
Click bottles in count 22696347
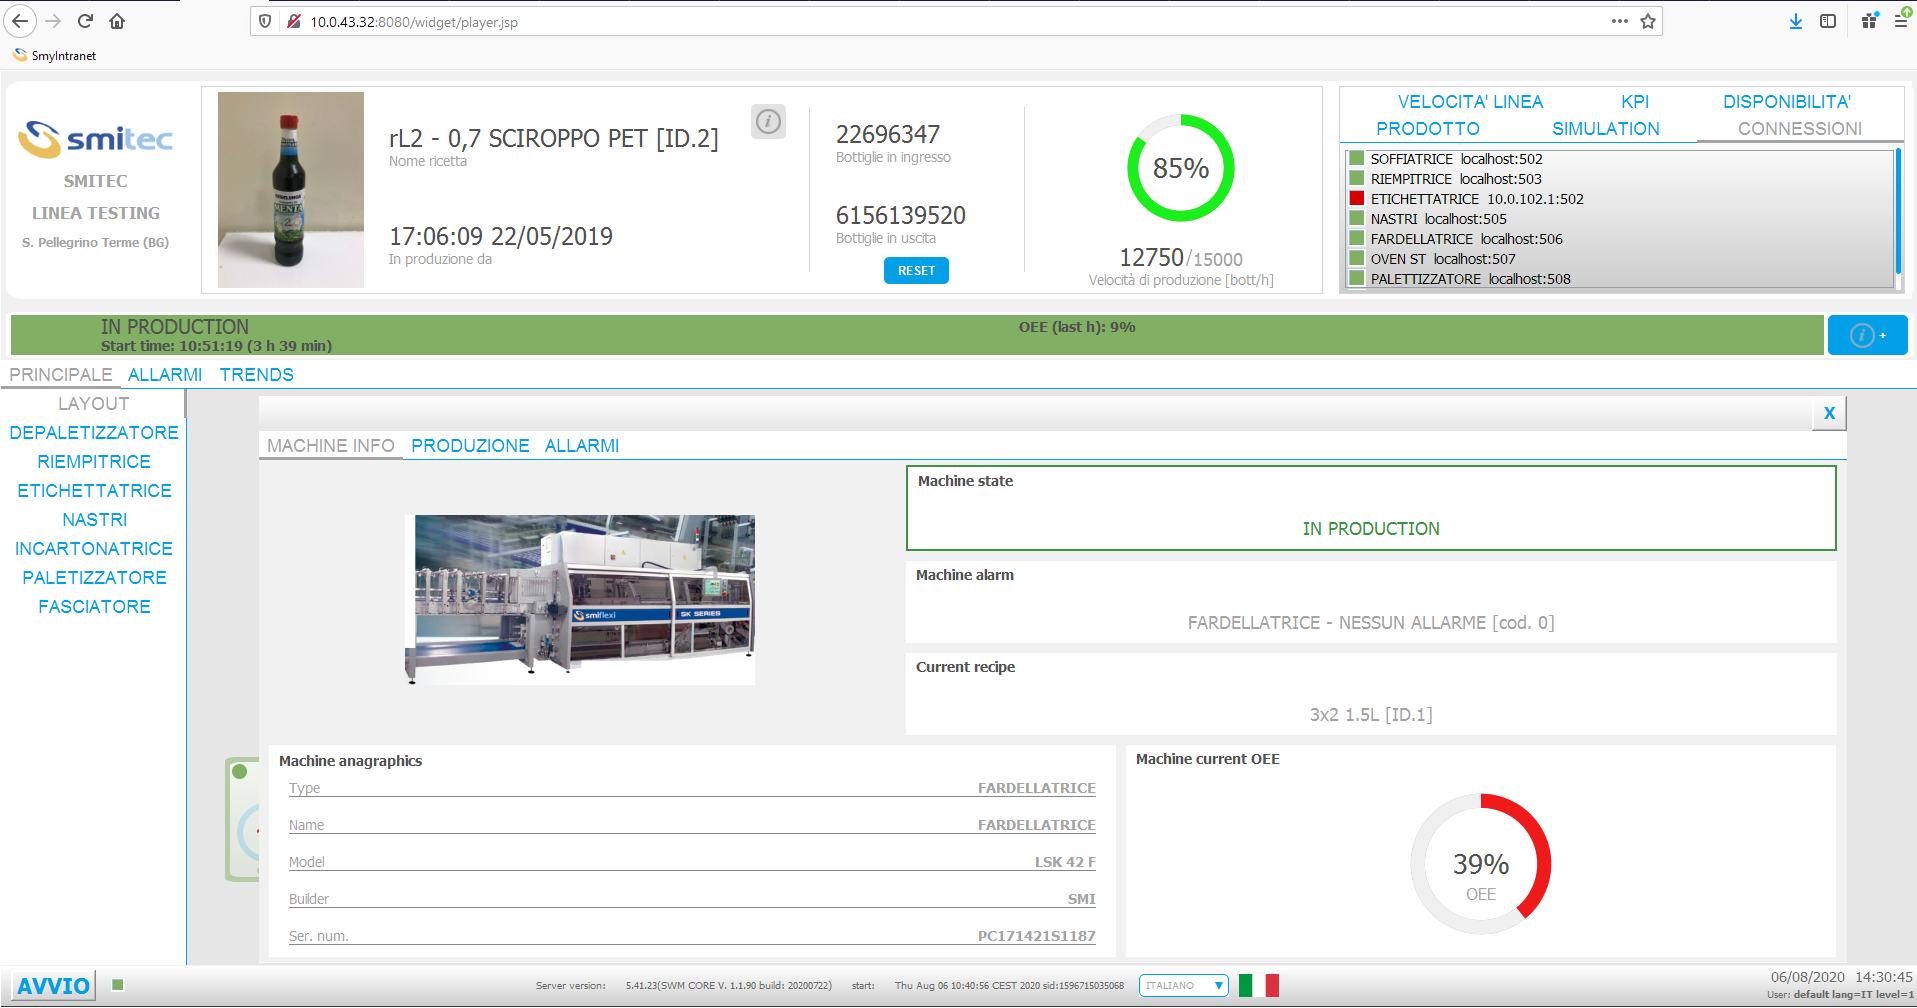(x=888, y=134)
